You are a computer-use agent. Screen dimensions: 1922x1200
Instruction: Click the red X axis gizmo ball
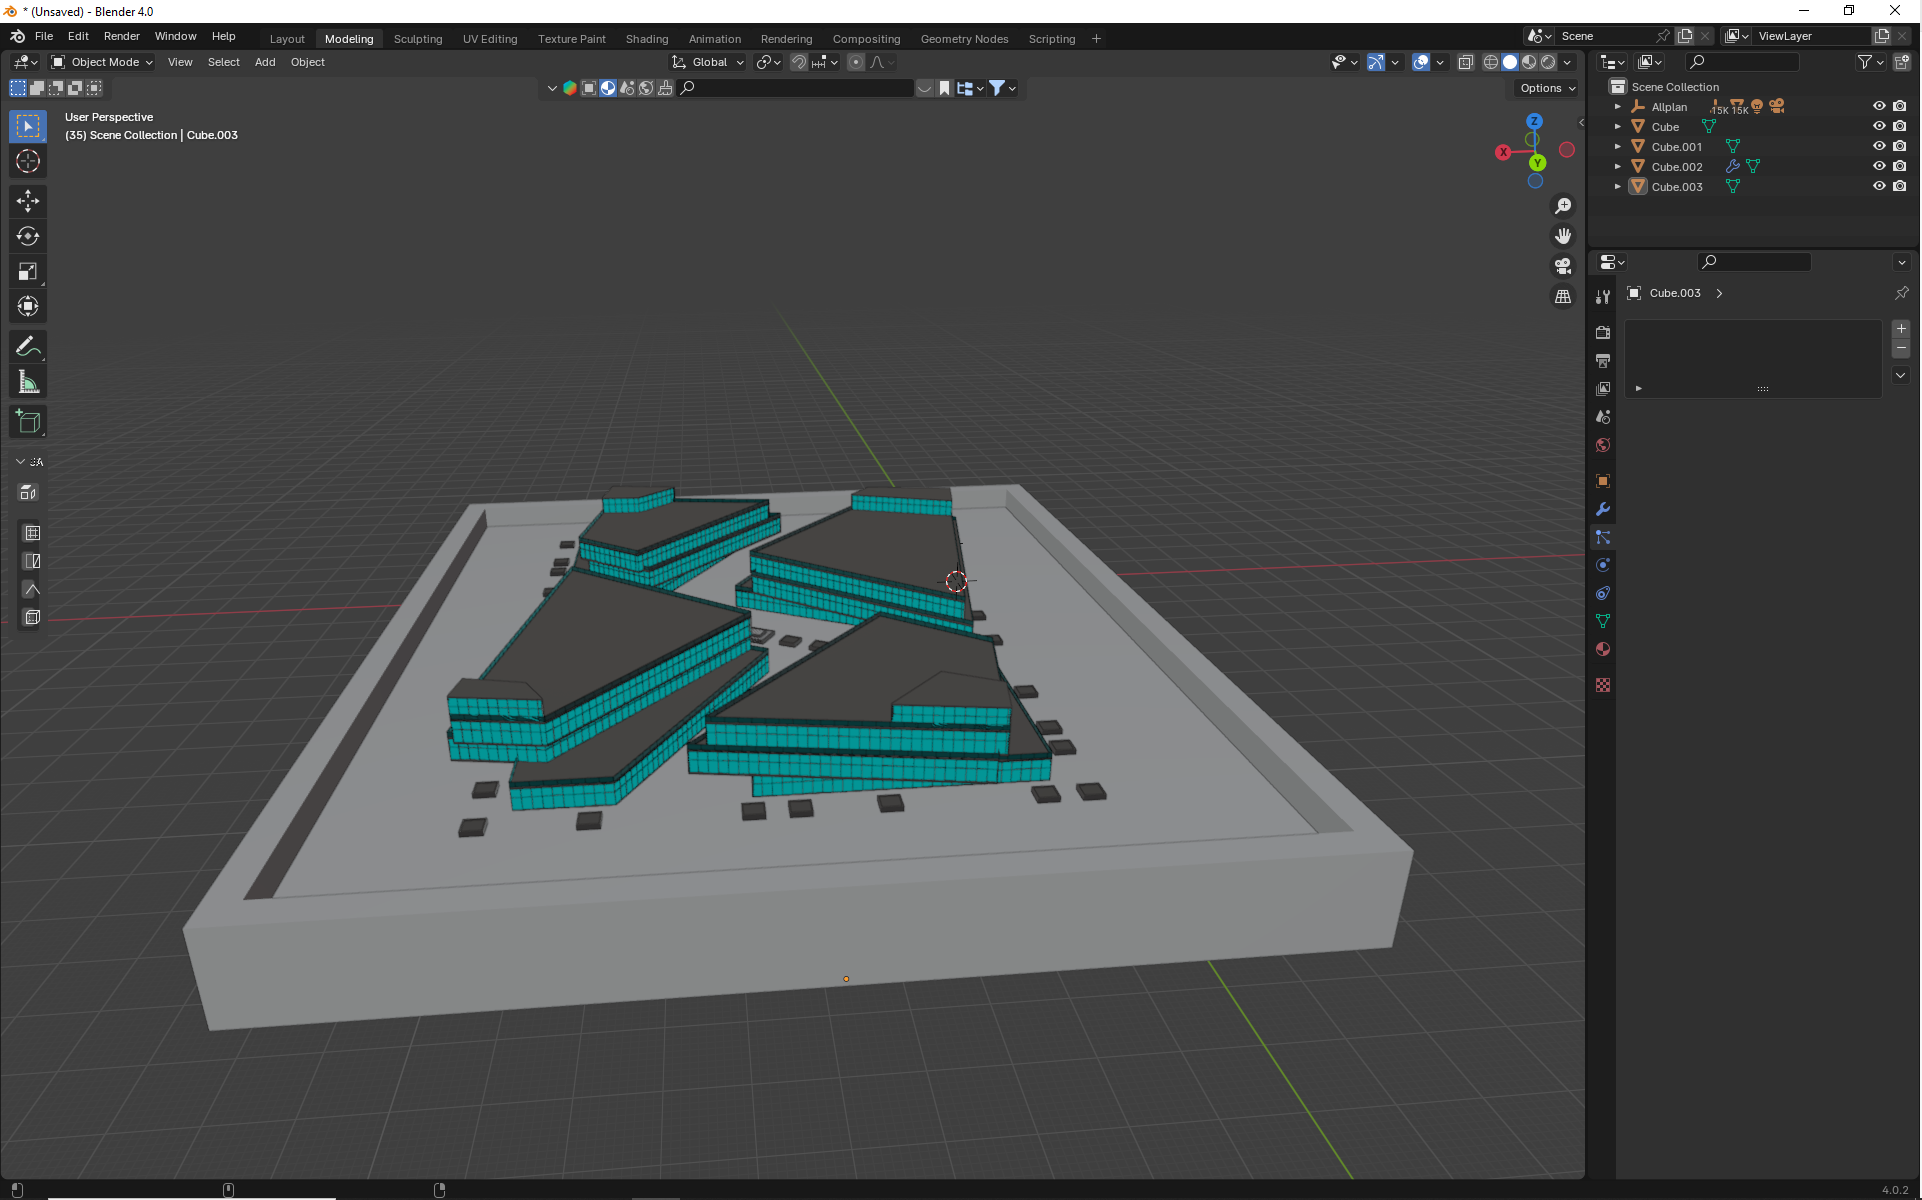pos(1503,152)
